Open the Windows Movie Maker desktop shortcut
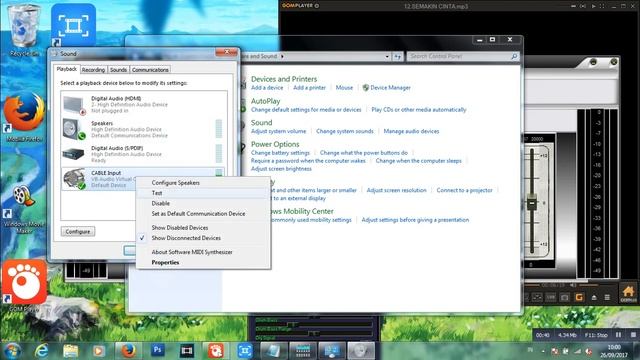Viewport: 640px width, 360px height. tap(24, 208)
